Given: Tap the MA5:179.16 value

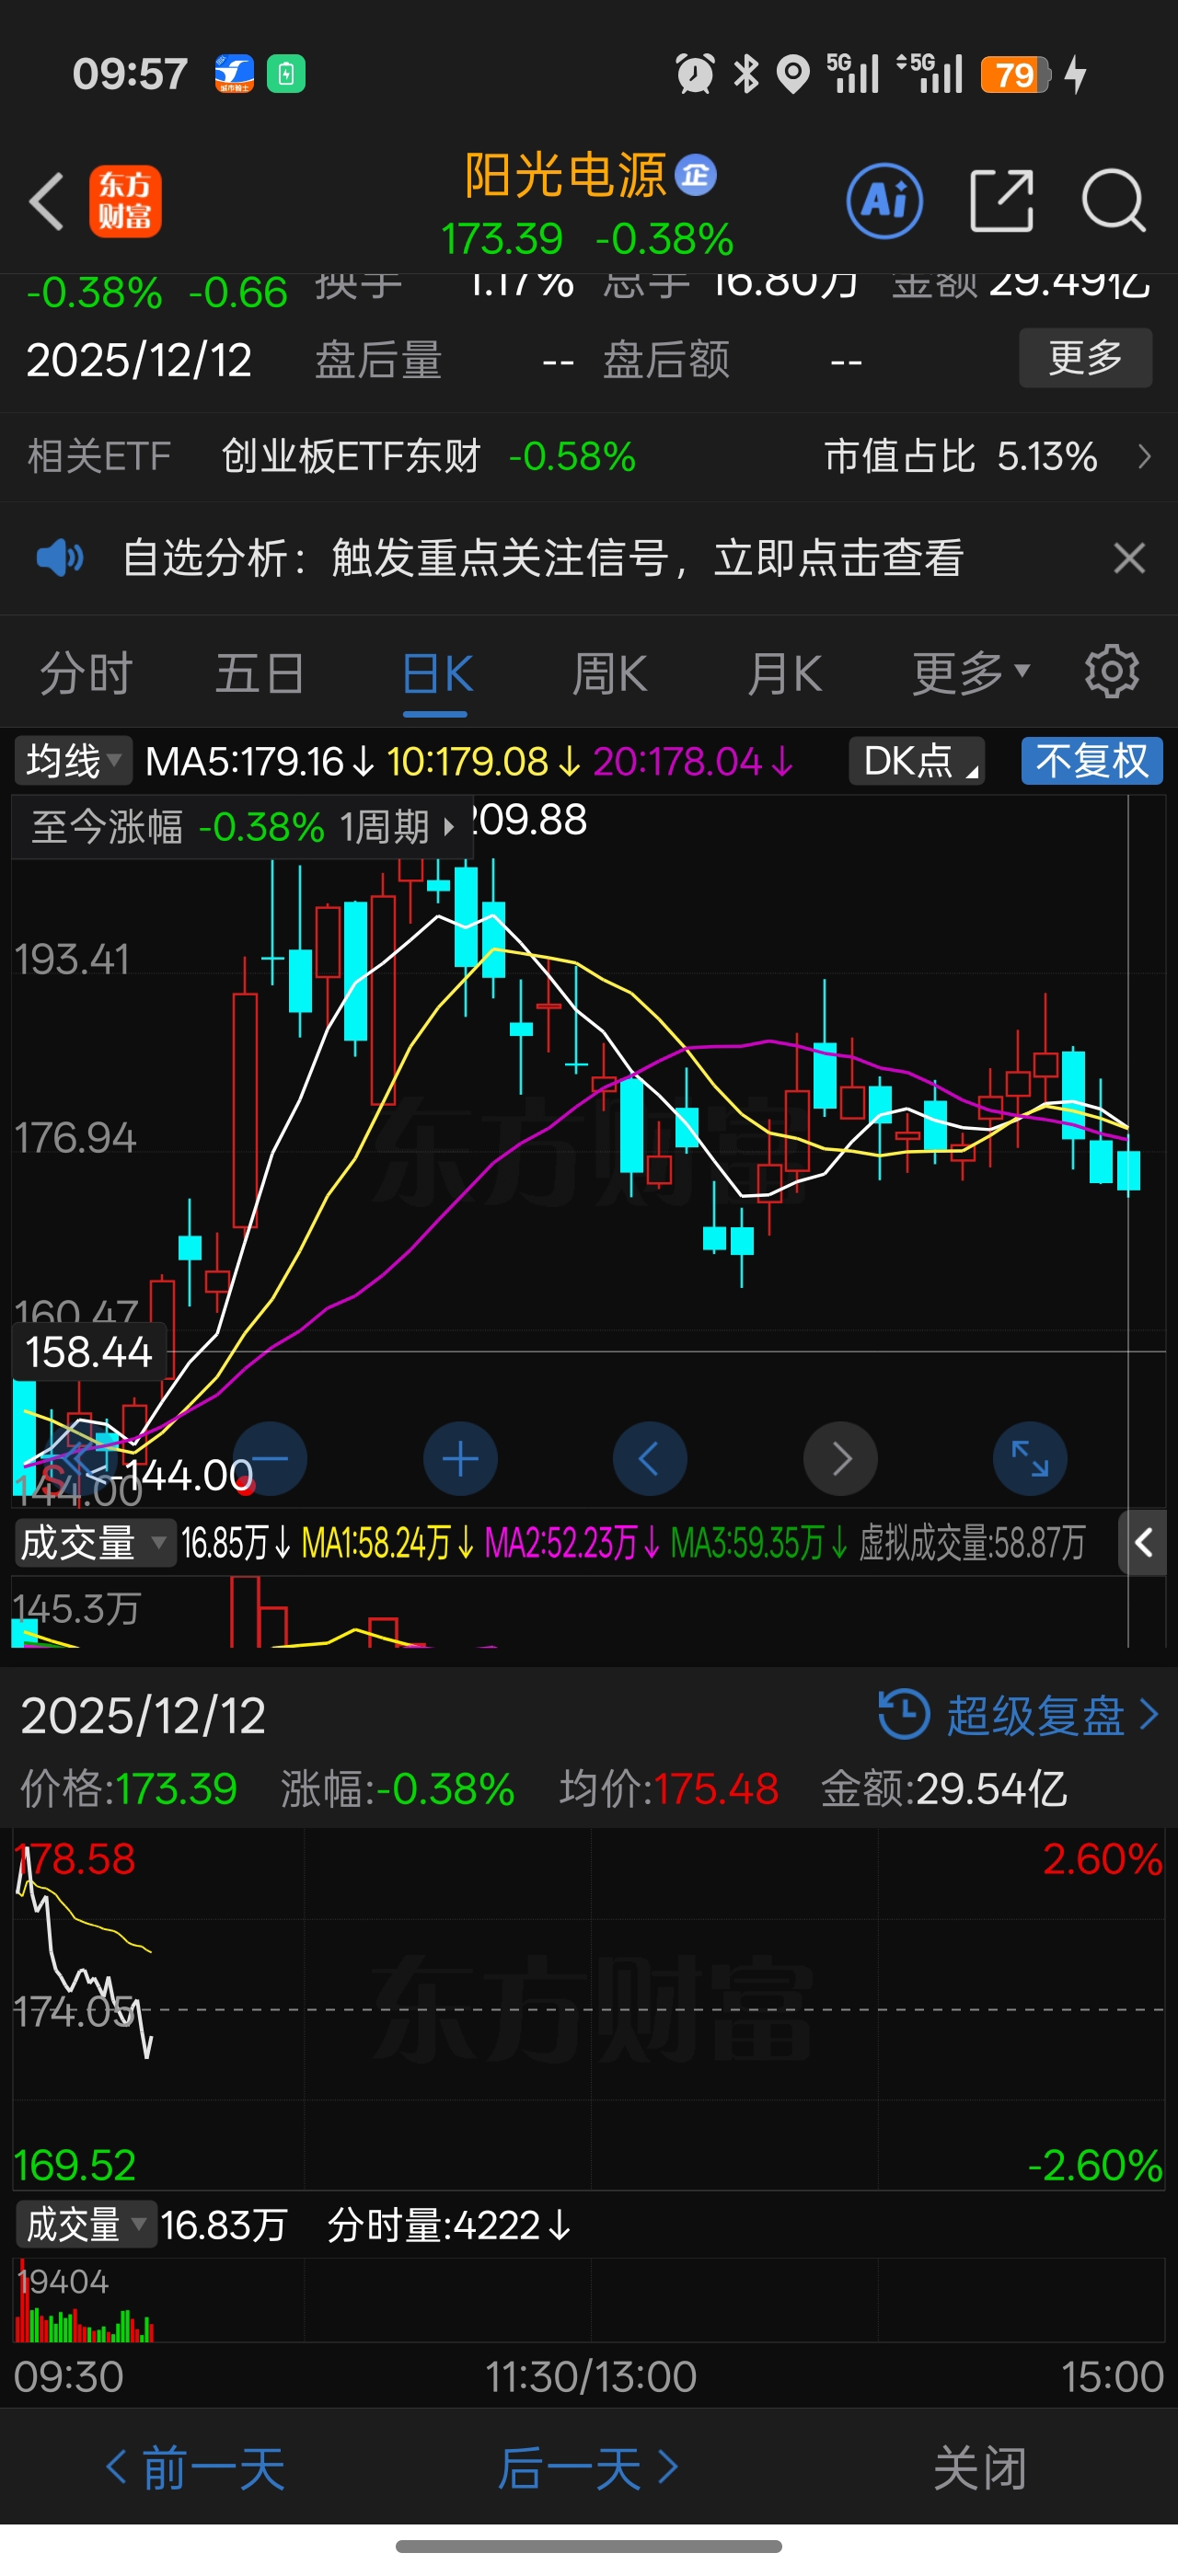Looking at the screenshot, I should click(259, 762).
